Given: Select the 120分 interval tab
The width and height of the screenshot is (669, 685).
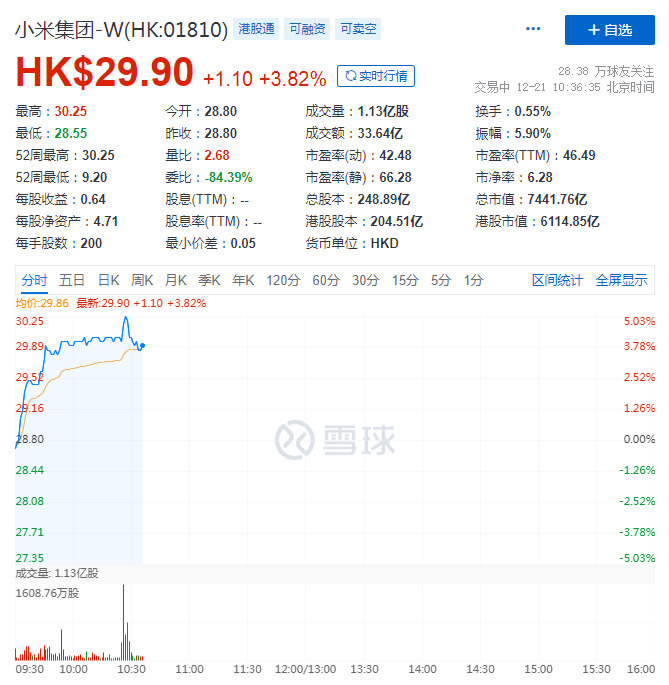Looking at the screenshot, I should (283, 280).
